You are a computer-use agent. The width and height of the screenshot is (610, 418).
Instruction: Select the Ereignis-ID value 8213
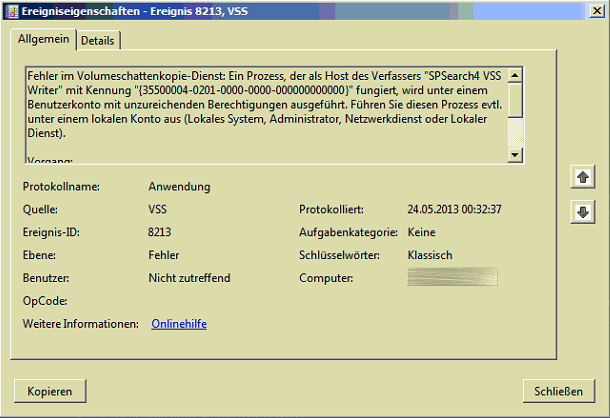pos(161,232)
